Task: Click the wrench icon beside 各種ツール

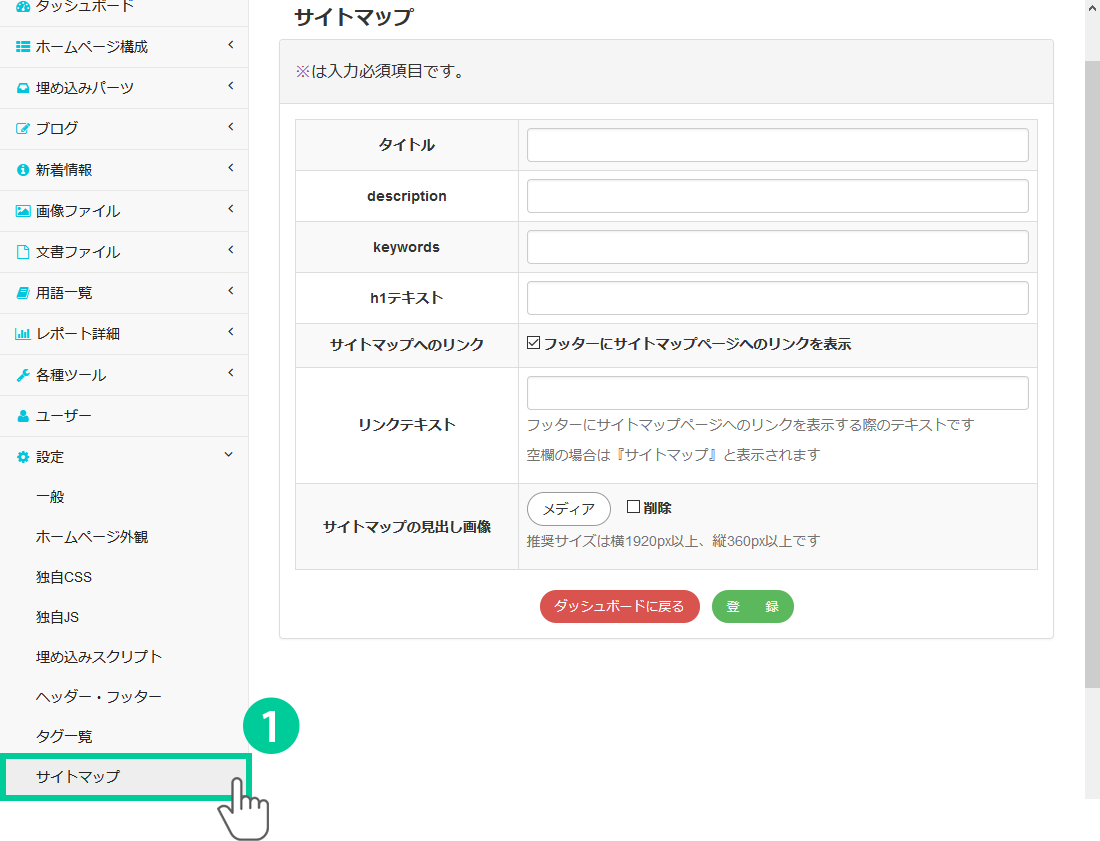Action: pos(23,375)
